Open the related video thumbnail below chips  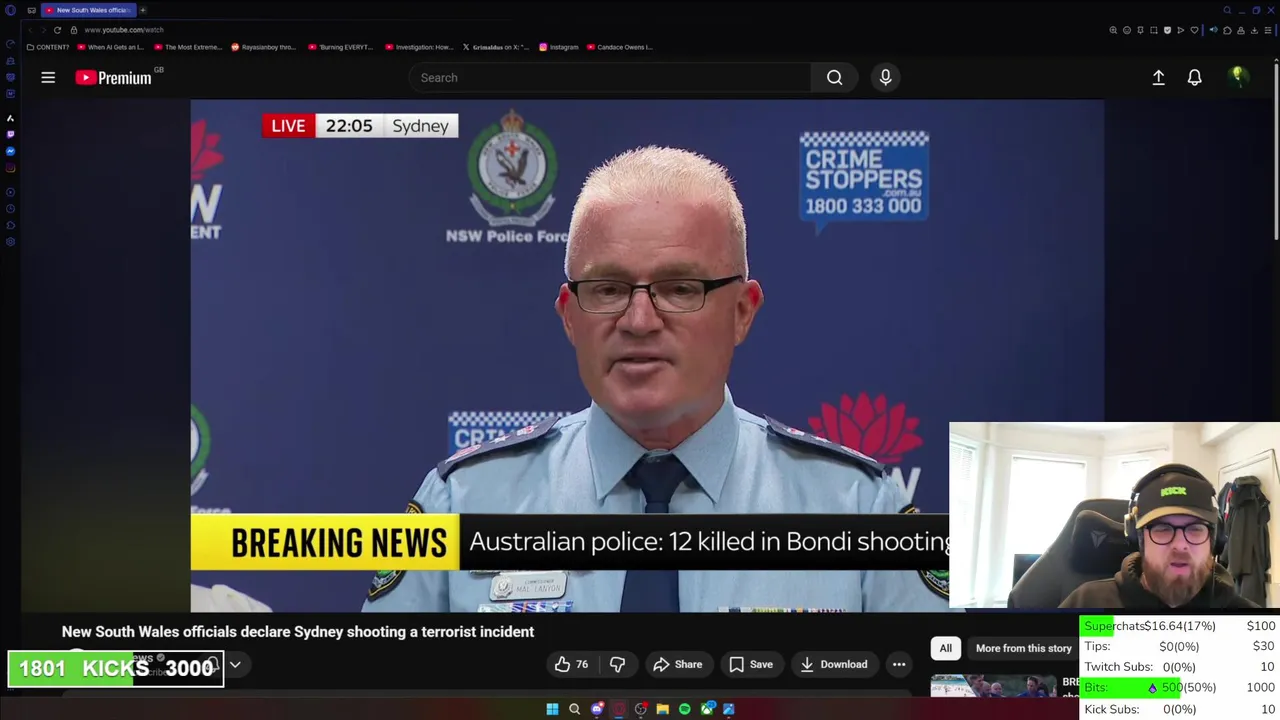(x=993, y=685)
